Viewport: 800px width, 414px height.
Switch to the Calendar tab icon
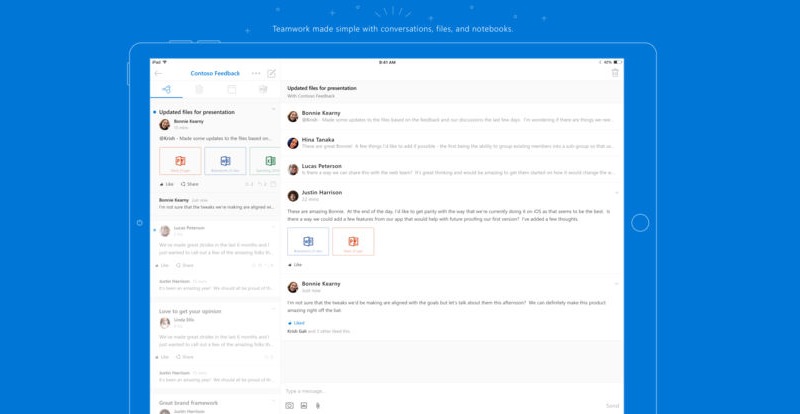click(x=232, y=89)
